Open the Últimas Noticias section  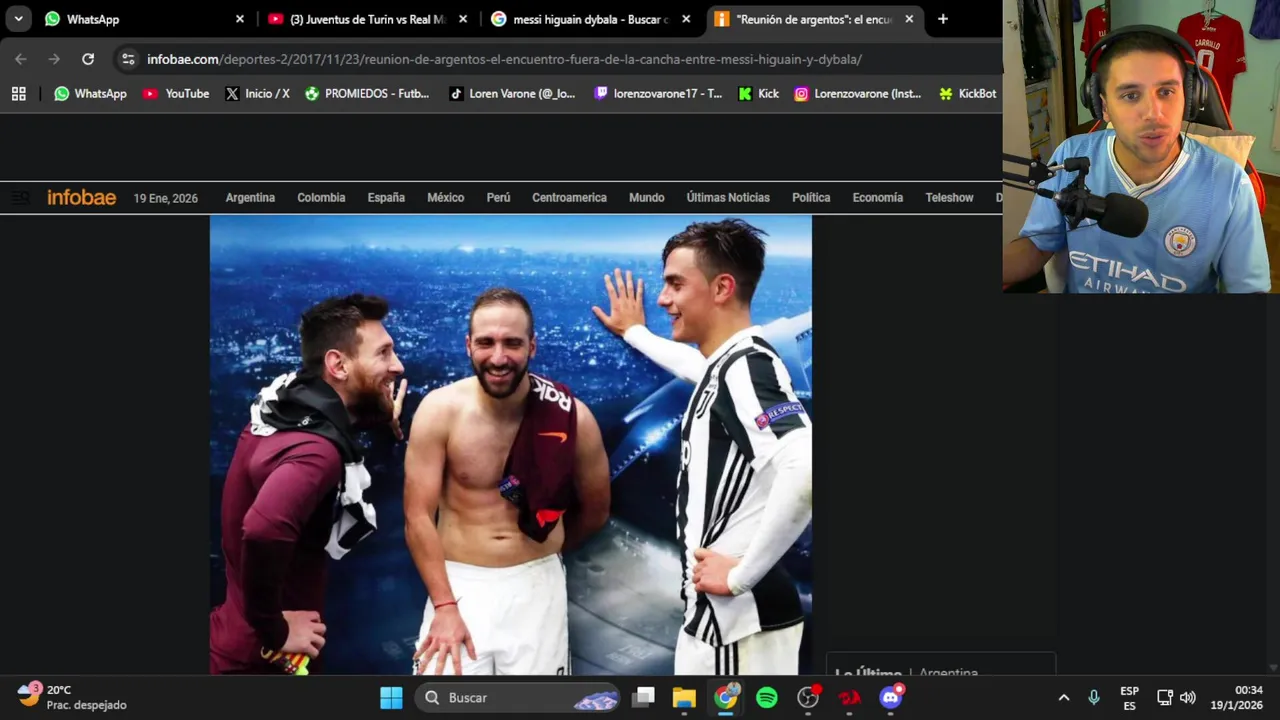click(728, 198)
